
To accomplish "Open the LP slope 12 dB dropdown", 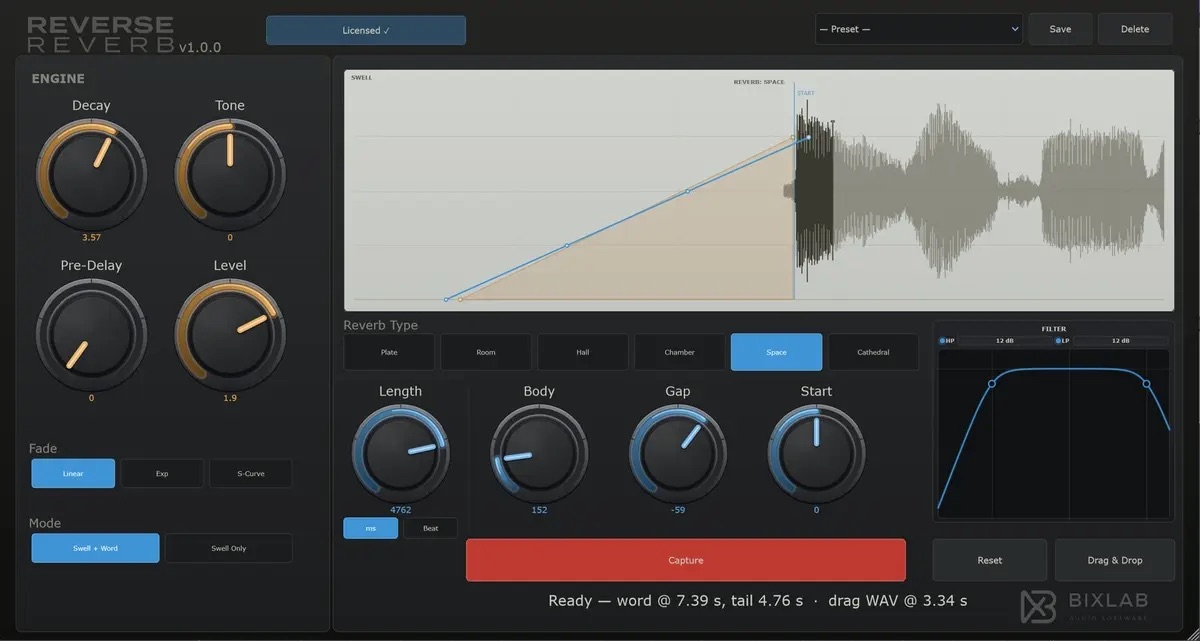I will [x=1122, y=341].
